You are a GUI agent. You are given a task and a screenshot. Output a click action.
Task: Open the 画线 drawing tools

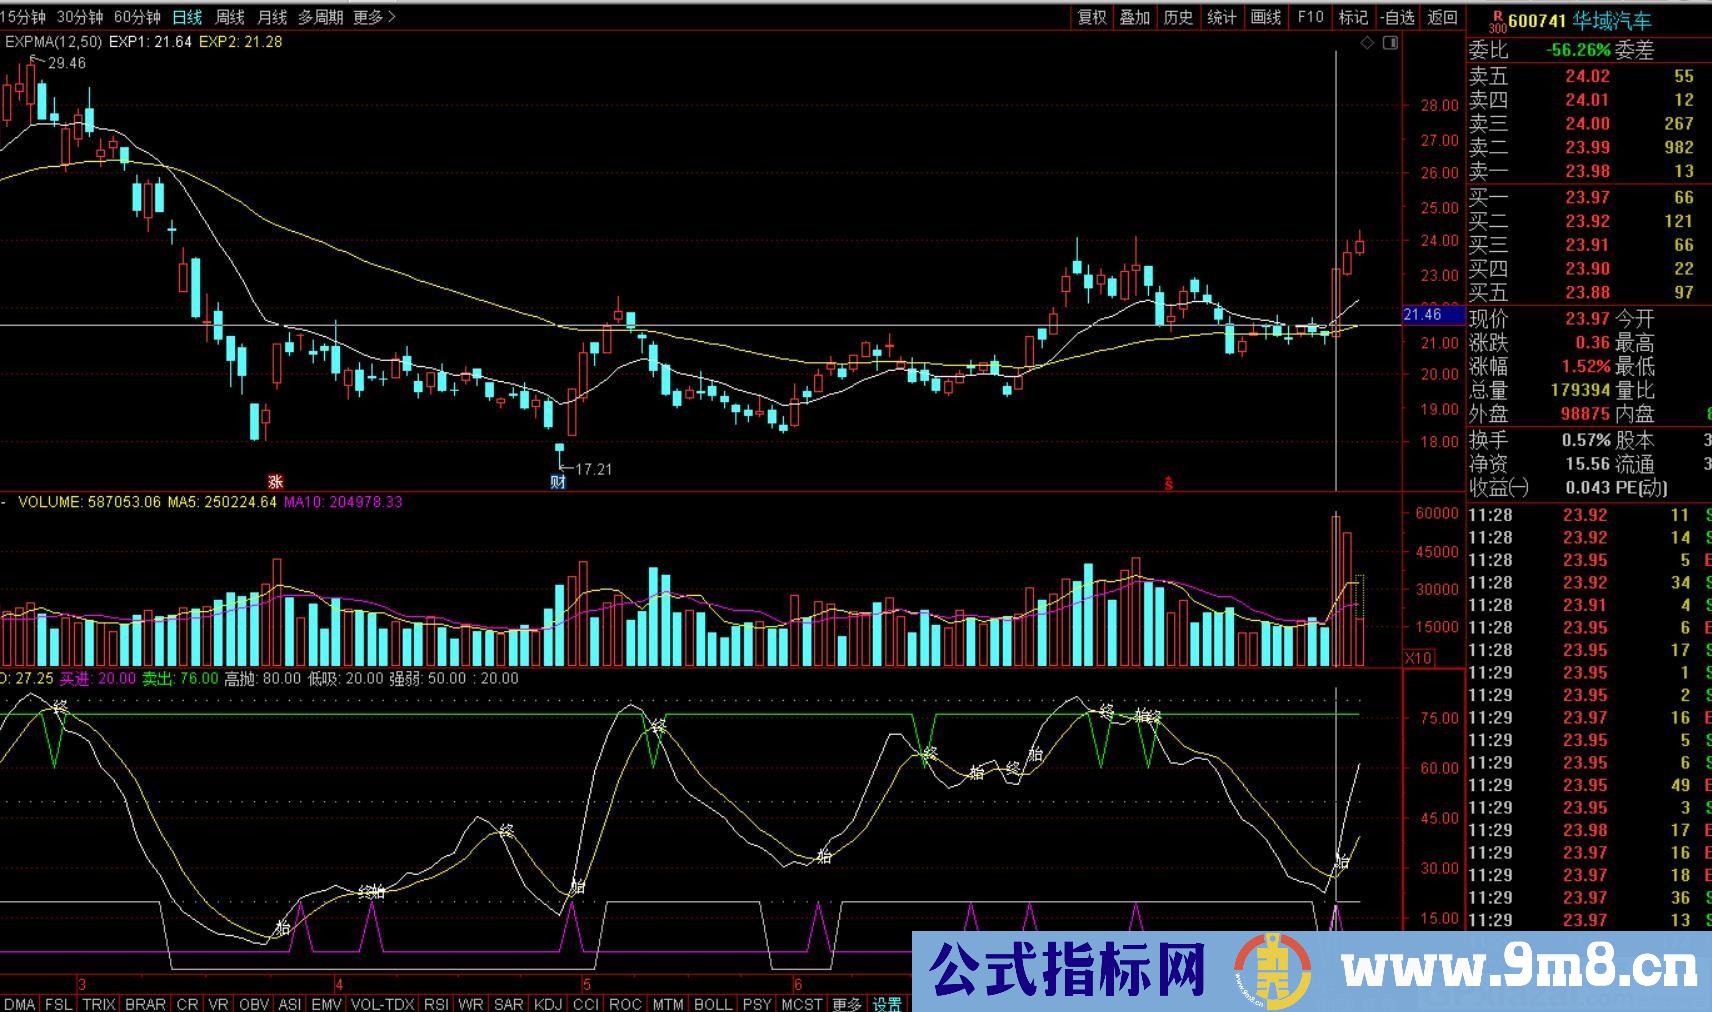click(1266, 17)
